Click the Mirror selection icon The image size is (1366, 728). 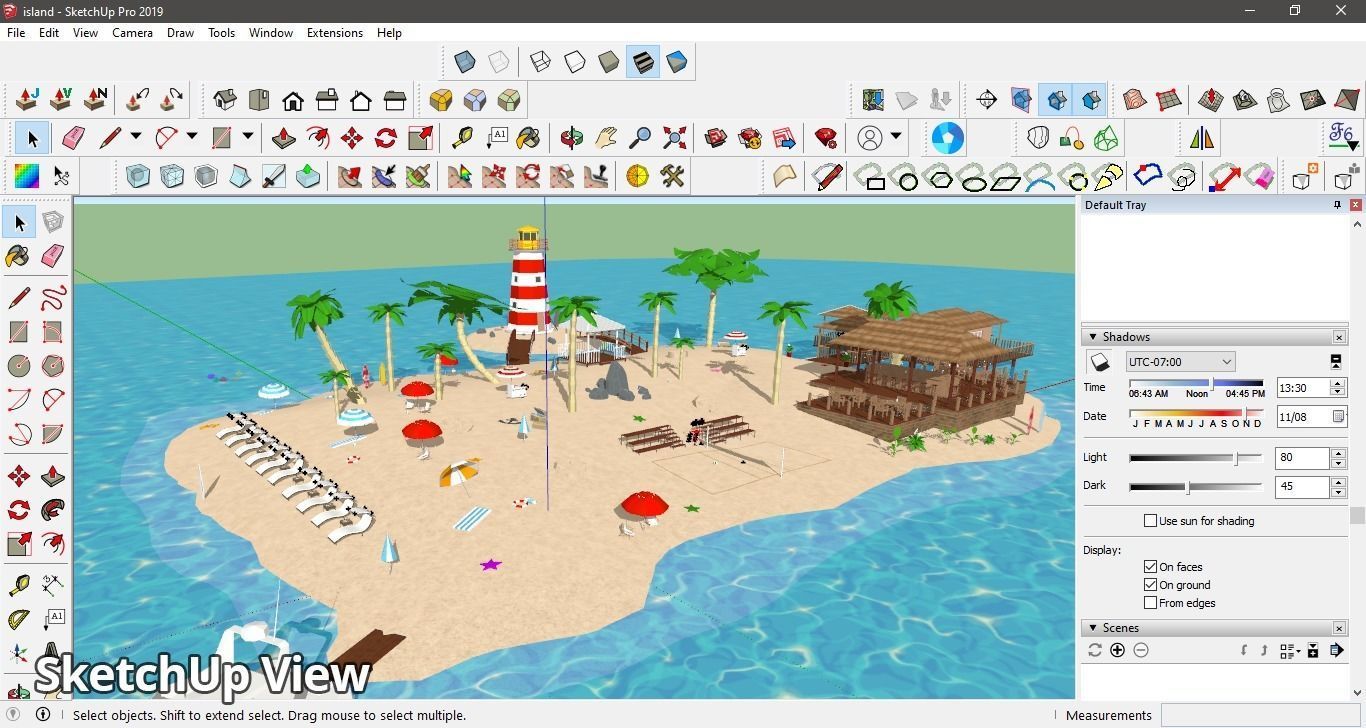[x=1202, y=137]
